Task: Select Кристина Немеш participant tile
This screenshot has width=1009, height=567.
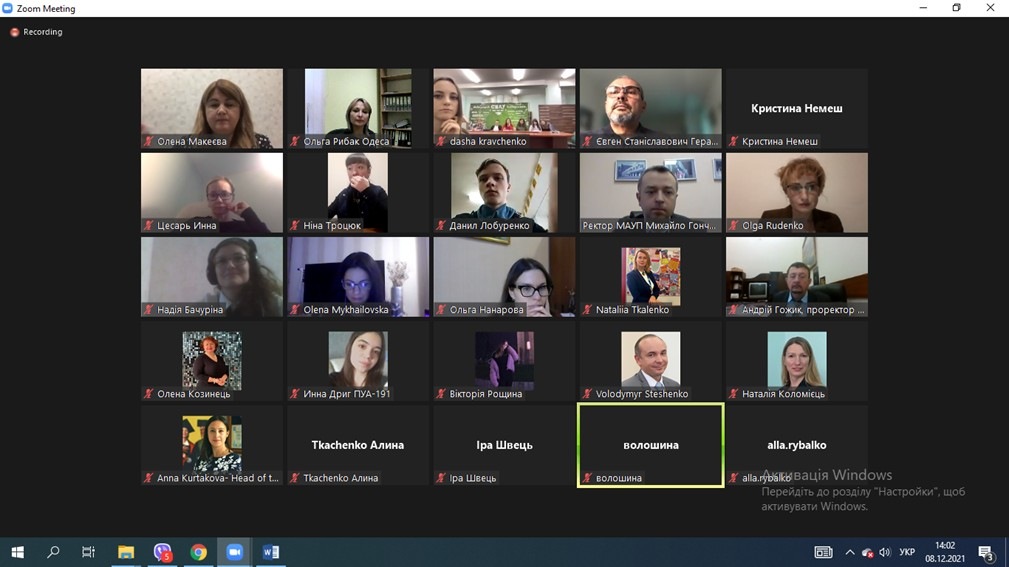Action: point(797,109)
